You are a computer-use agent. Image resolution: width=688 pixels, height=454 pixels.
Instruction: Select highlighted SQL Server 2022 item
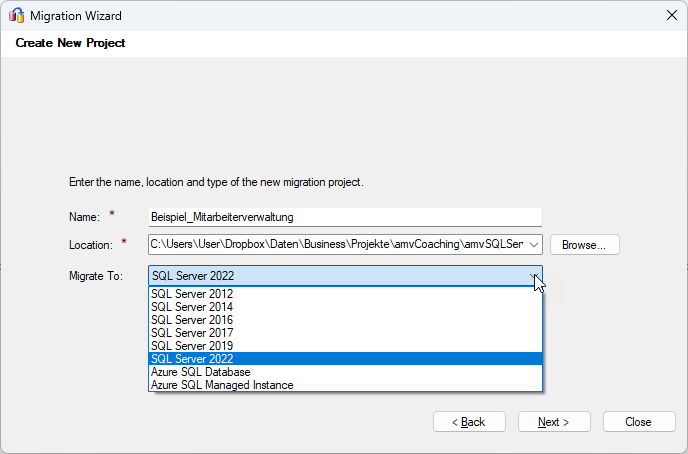pos(345,359)
